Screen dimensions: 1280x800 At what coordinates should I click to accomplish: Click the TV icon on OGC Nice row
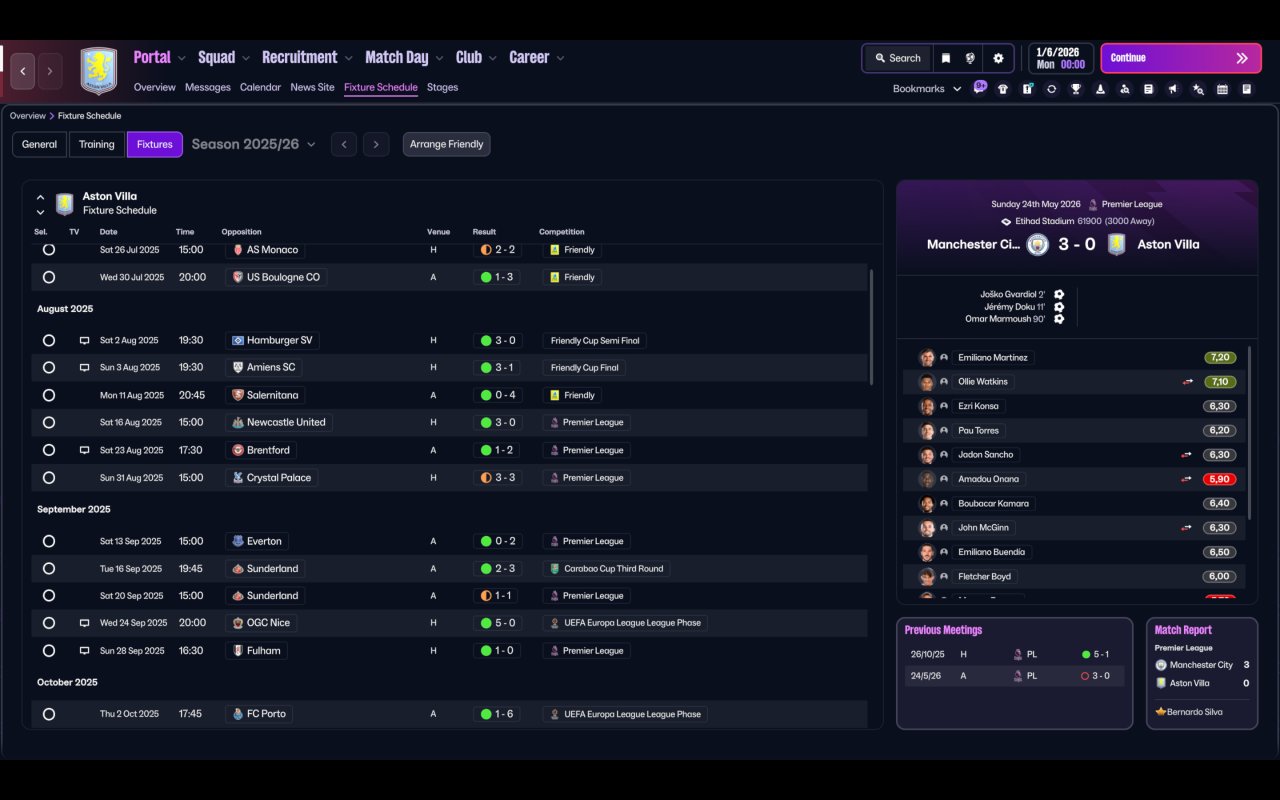(x=85, y=623)
